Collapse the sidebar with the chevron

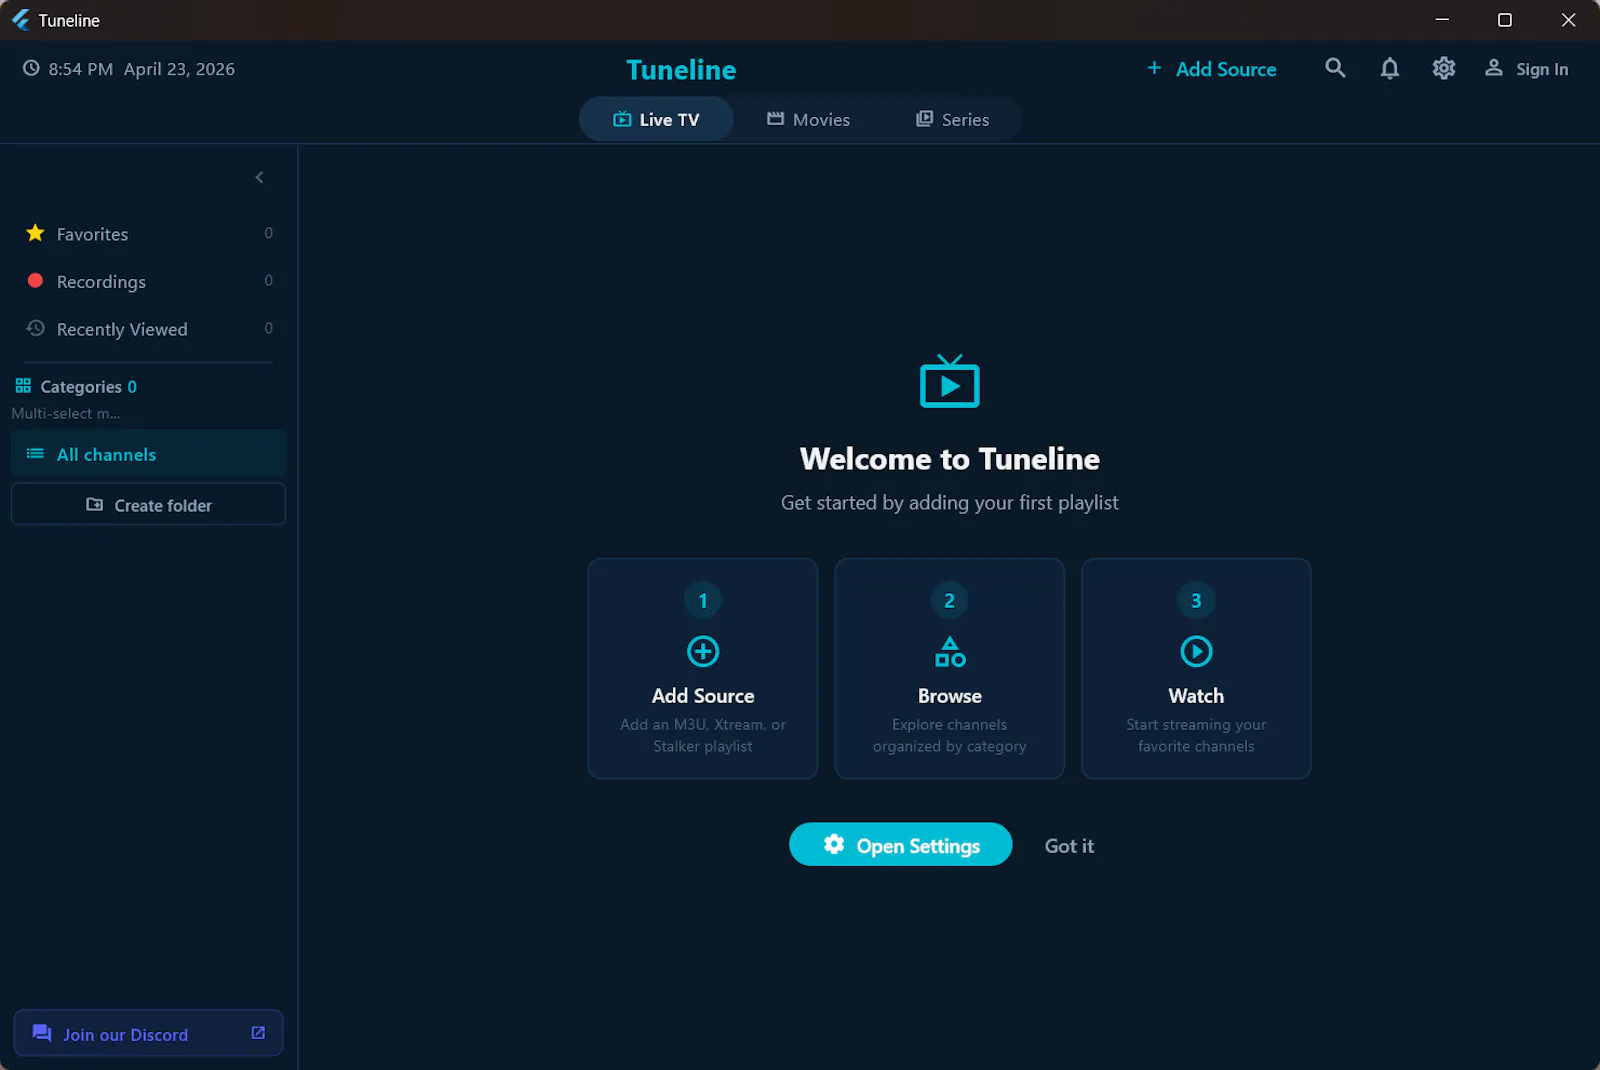click(259, 177)
